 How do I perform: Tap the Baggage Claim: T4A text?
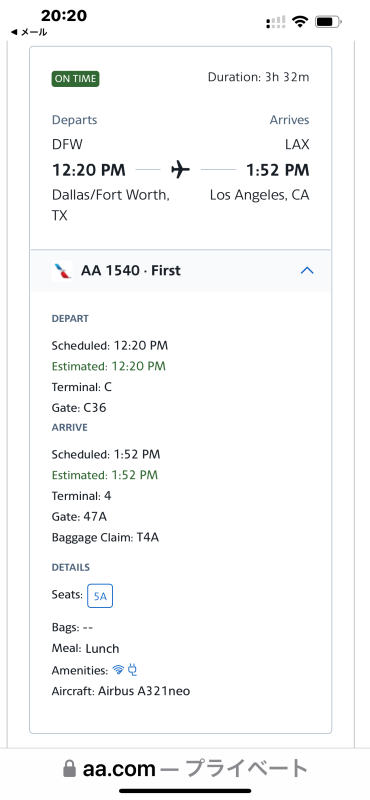[105, 537]
